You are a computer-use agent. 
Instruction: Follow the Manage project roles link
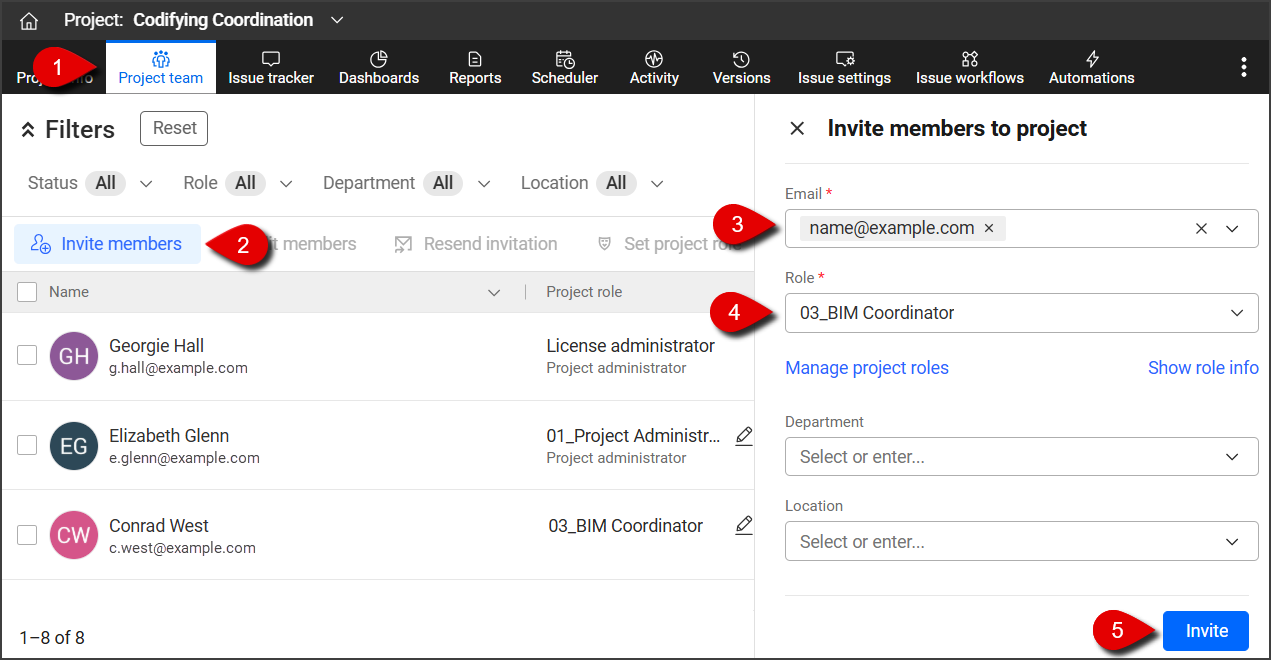click(x=866, y=368)
